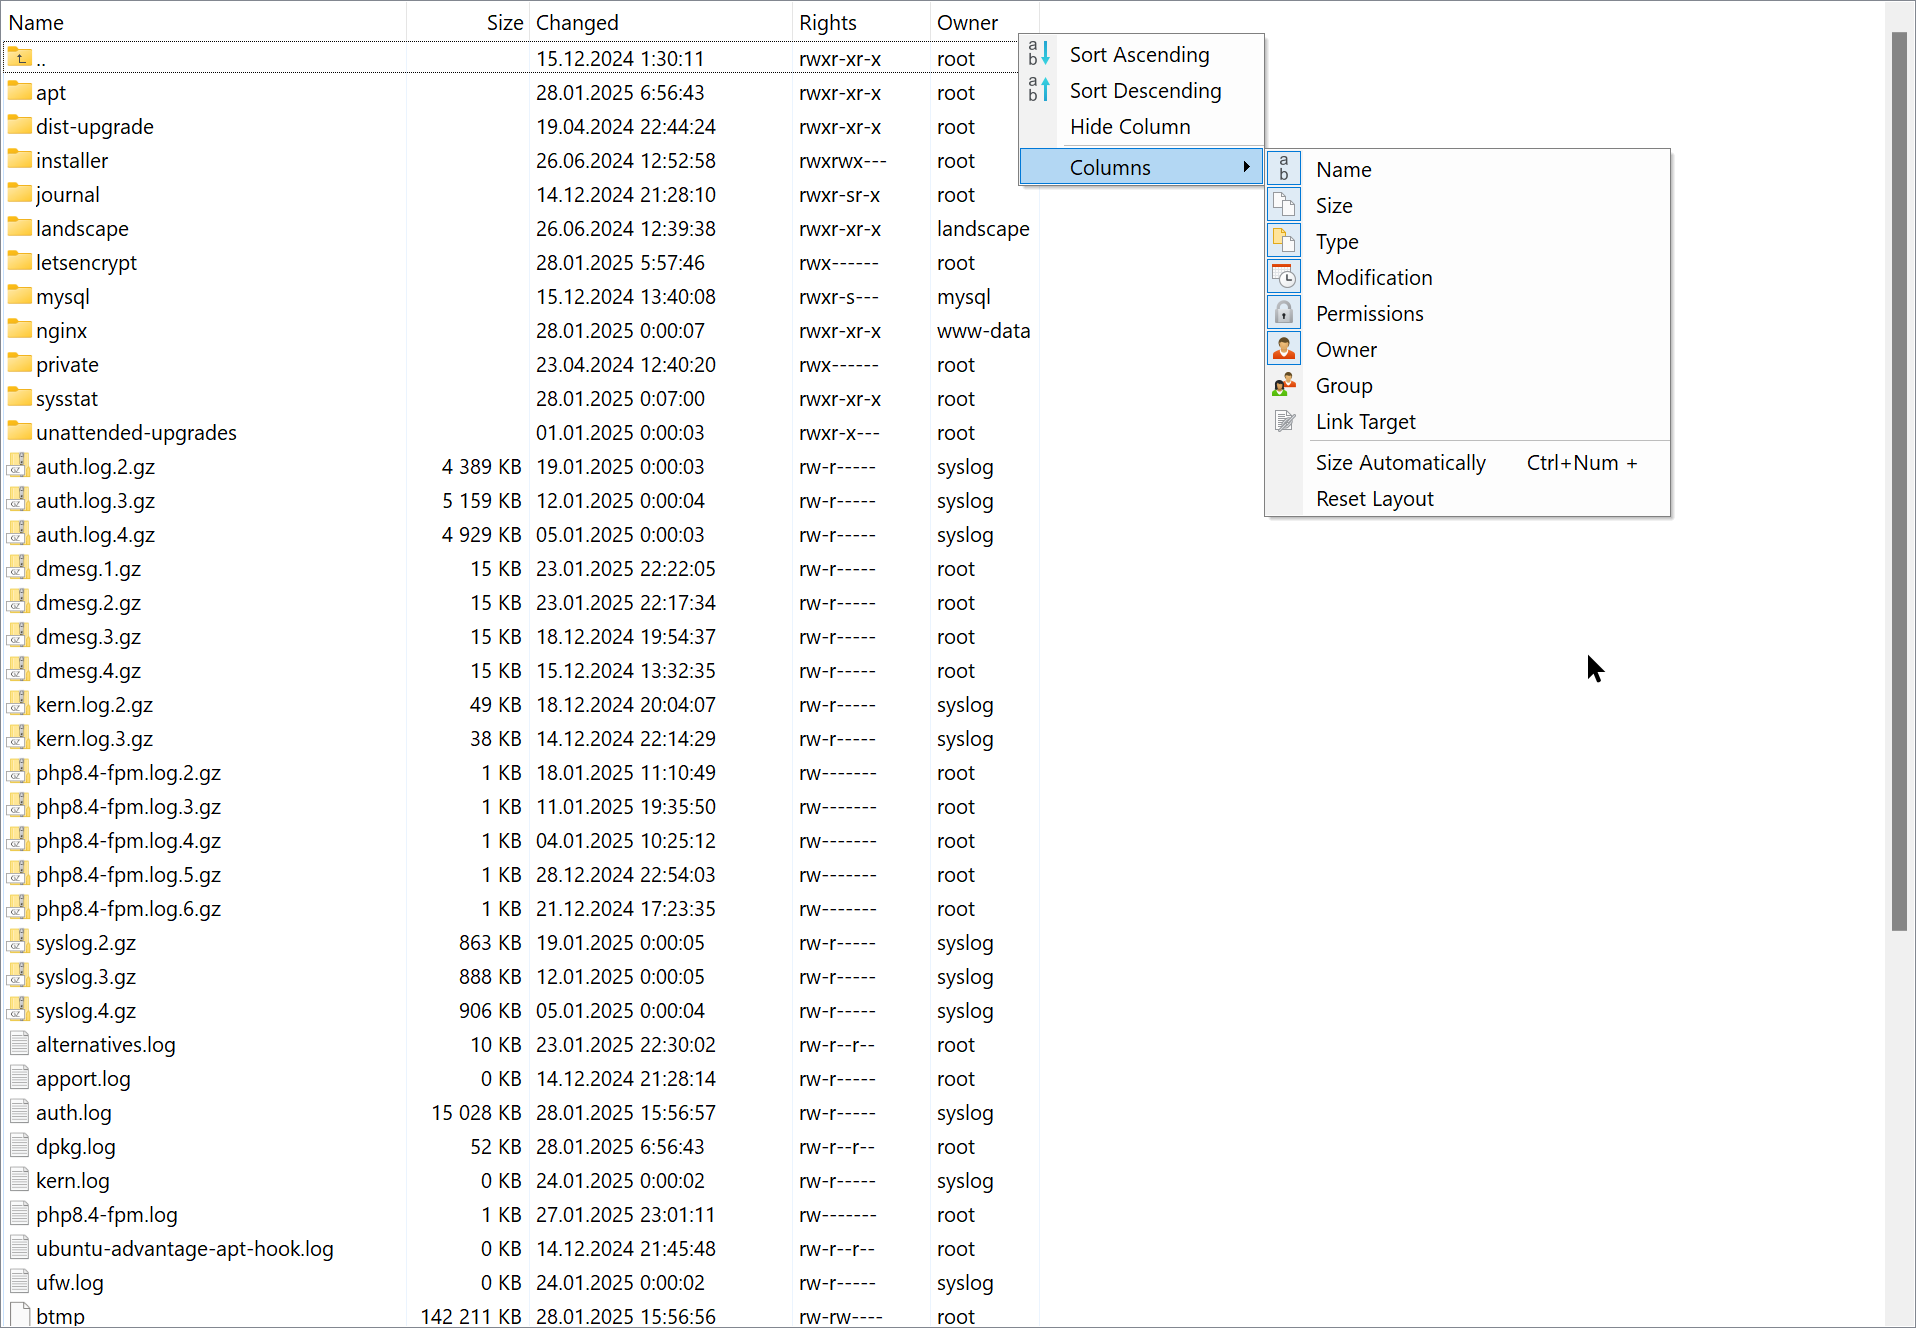
Task: Click the Permissions padlock icon
Action: (1284, 313)
